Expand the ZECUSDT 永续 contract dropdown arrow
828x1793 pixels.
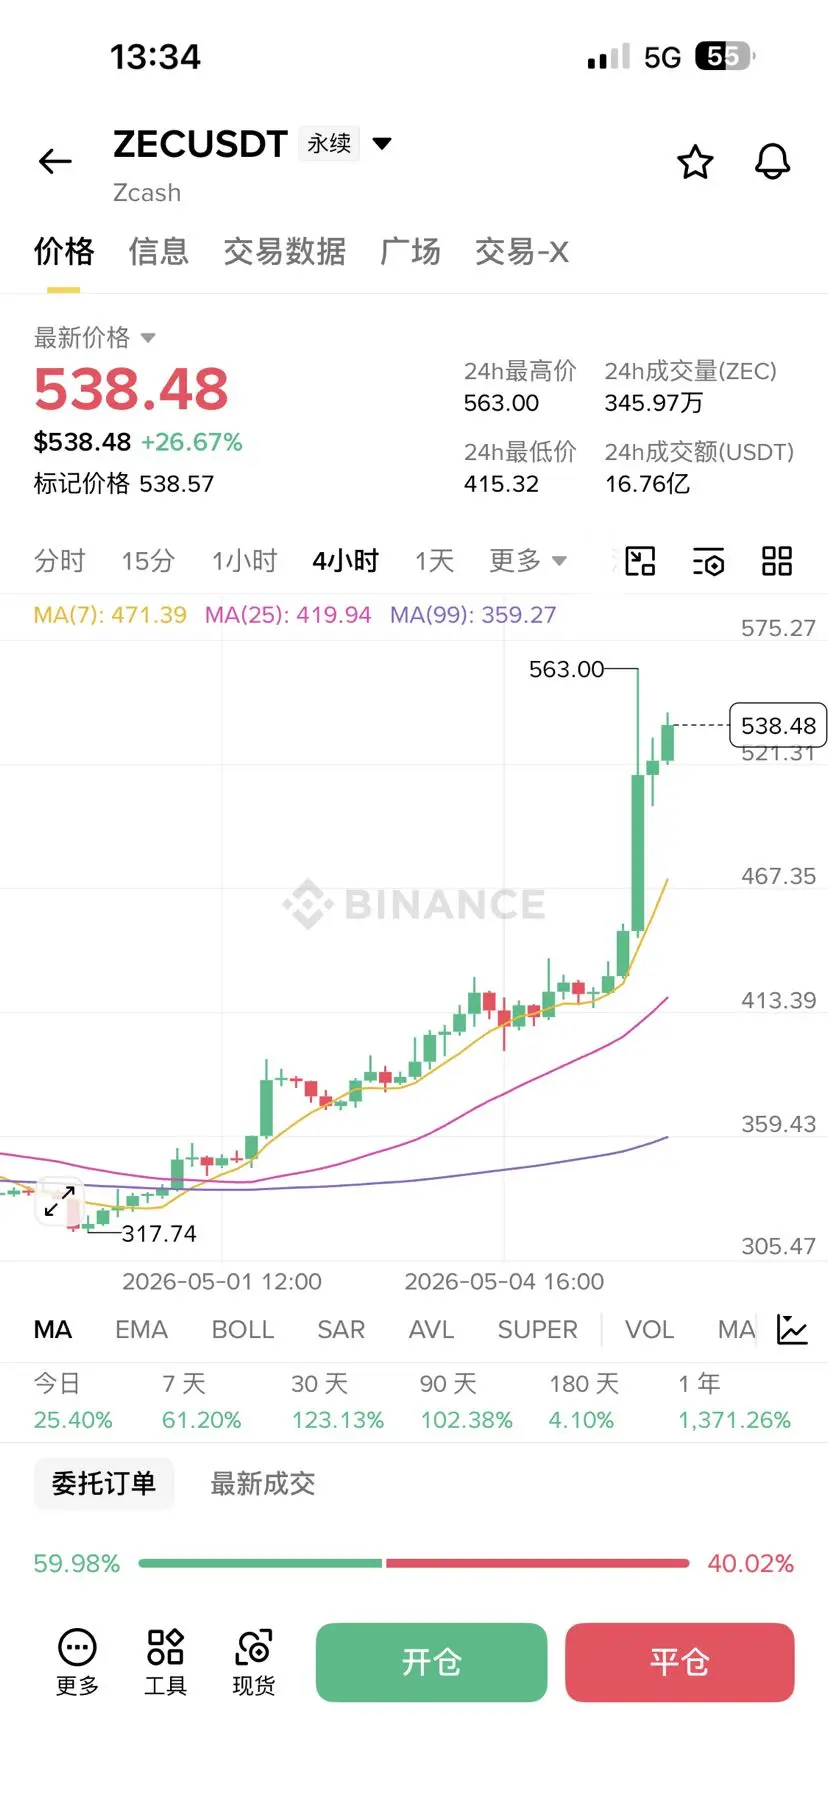point(382,144)
